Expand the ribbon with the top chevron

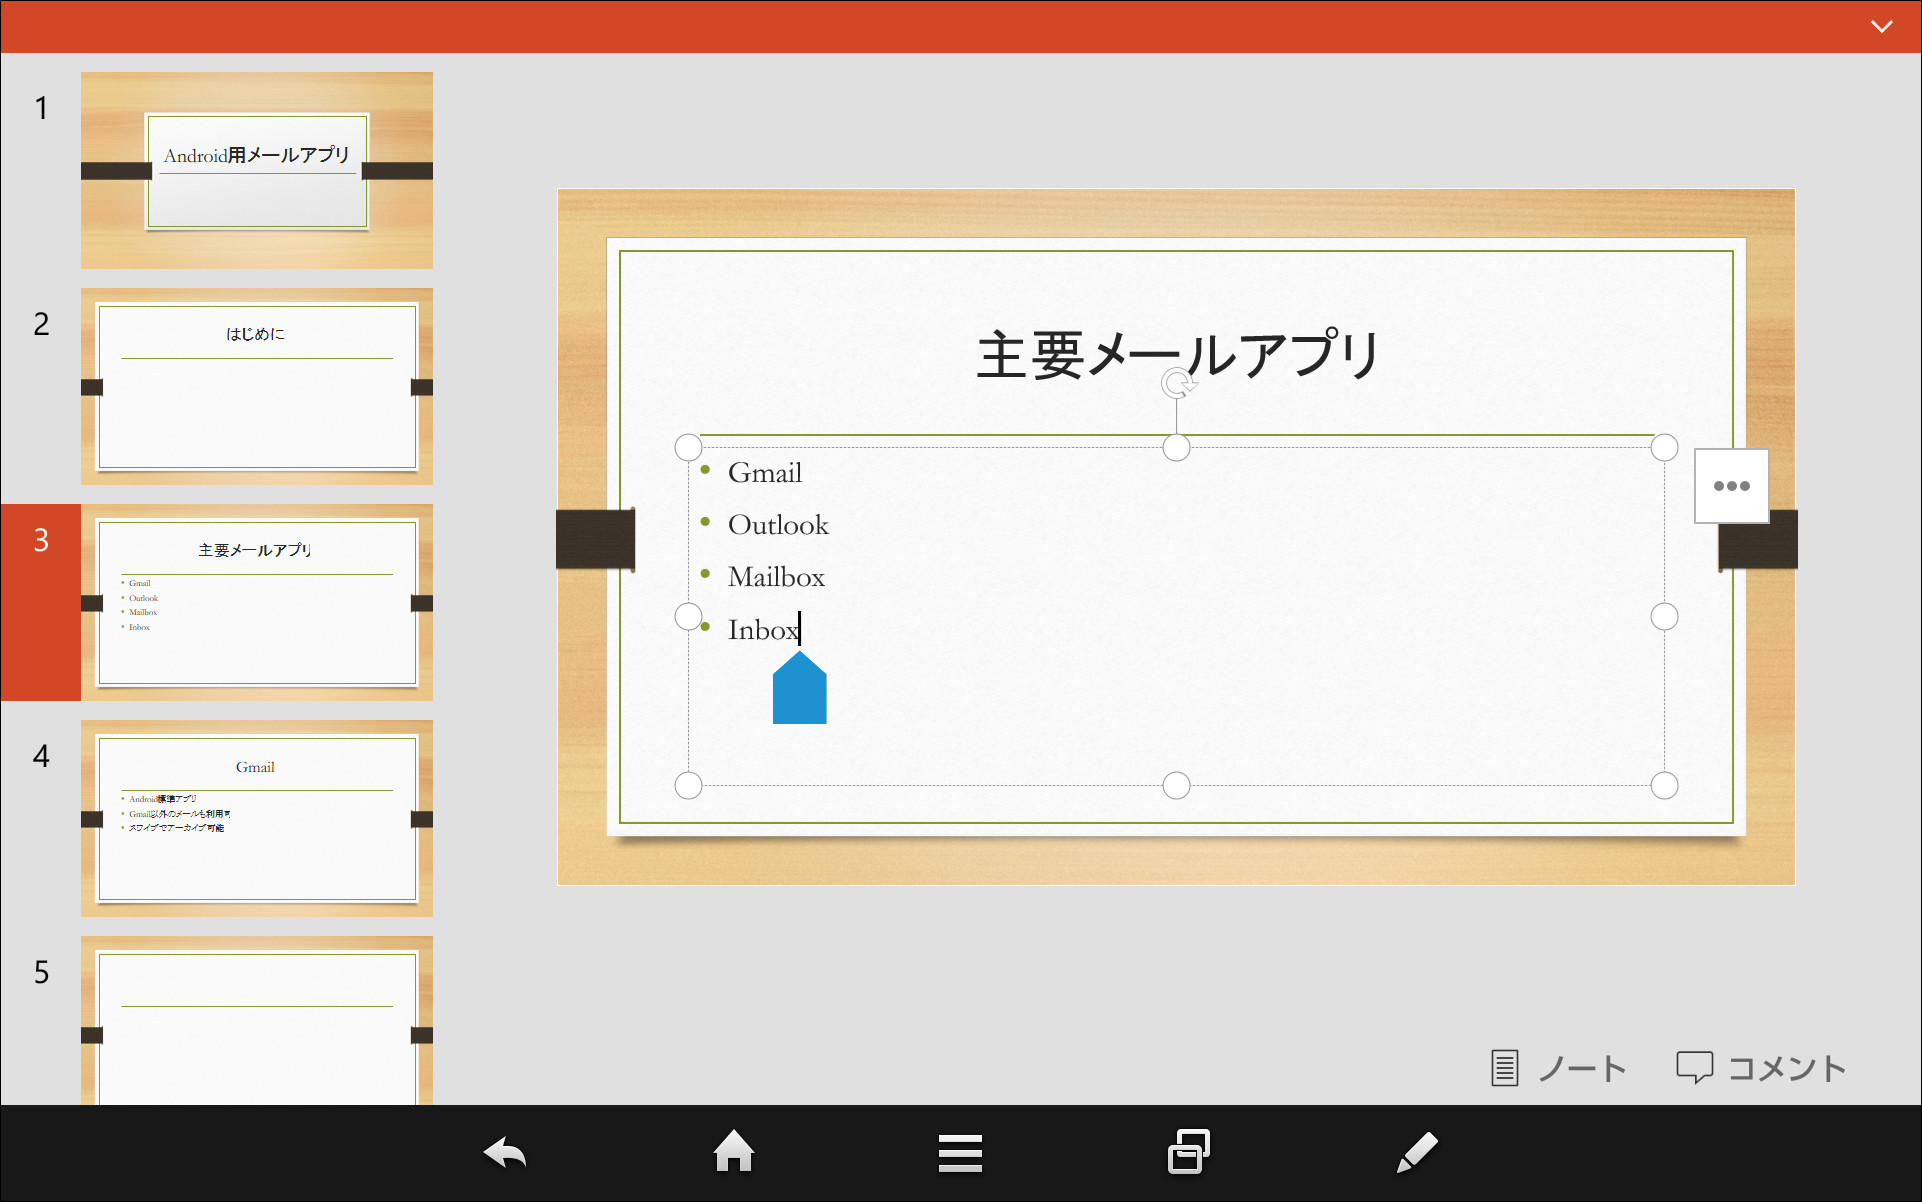(1883, 27)
